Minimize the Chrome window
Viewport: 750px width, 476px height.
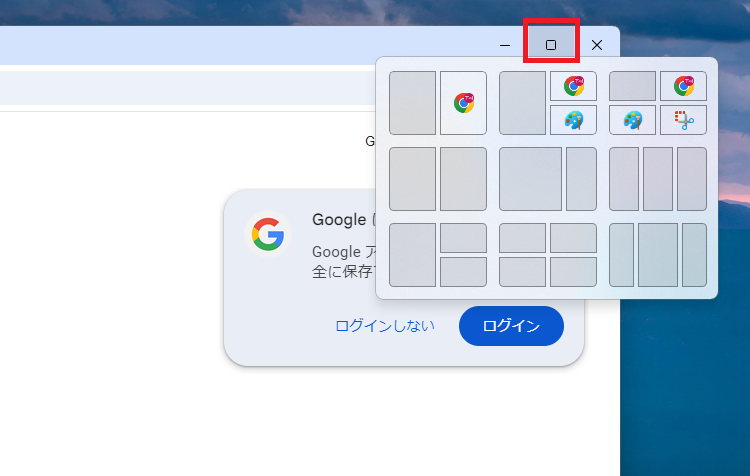tap(505, 45)
